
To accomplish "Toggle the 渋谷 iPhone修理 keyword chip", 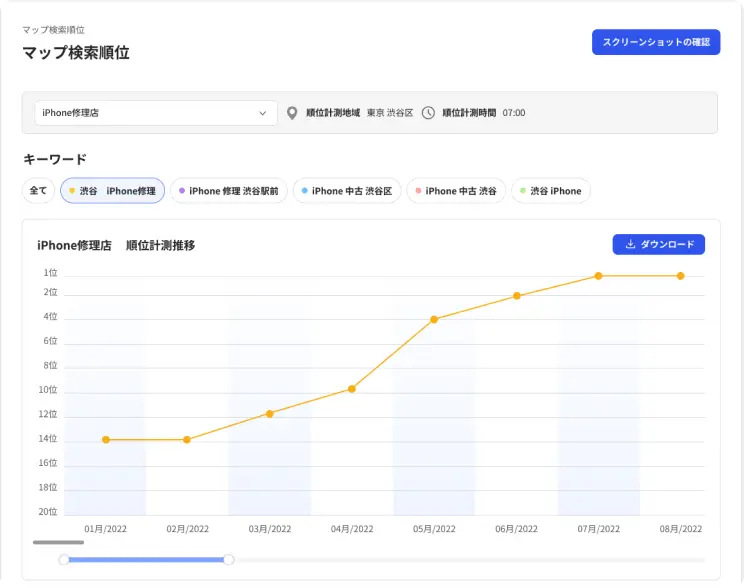I will 112,191.
